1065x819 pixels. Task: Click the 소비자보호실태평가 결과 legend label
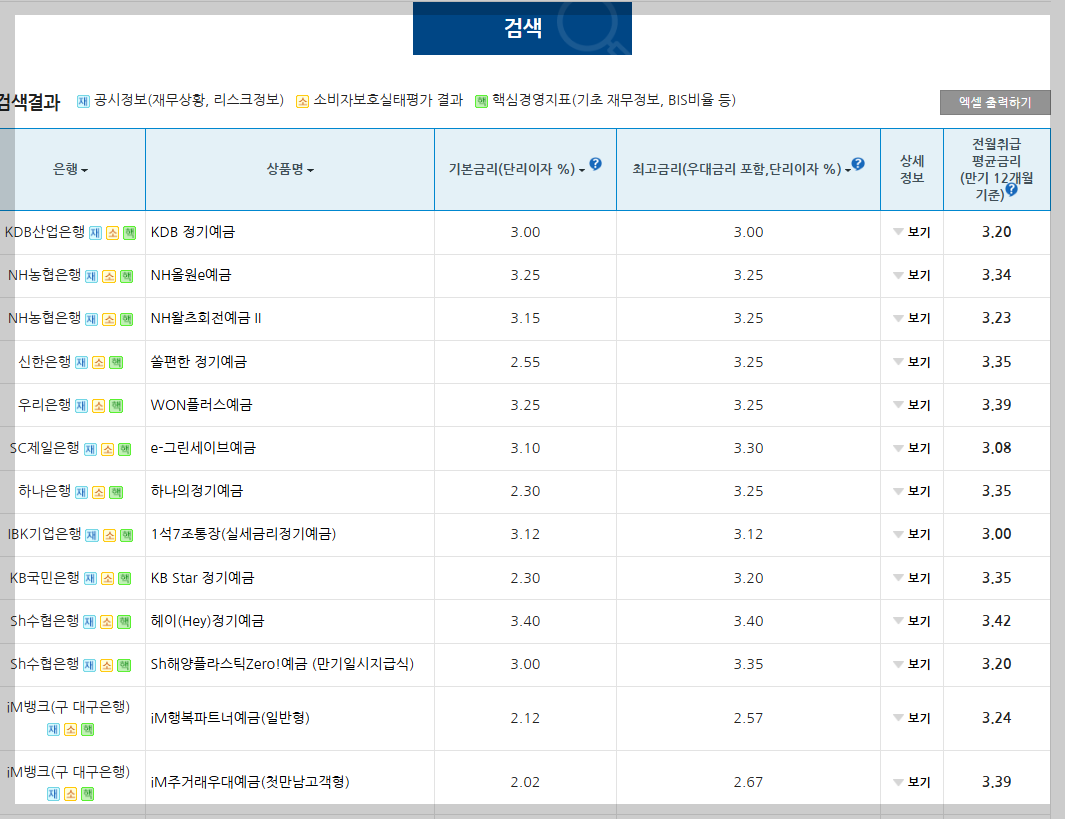(x=388, y=100)
